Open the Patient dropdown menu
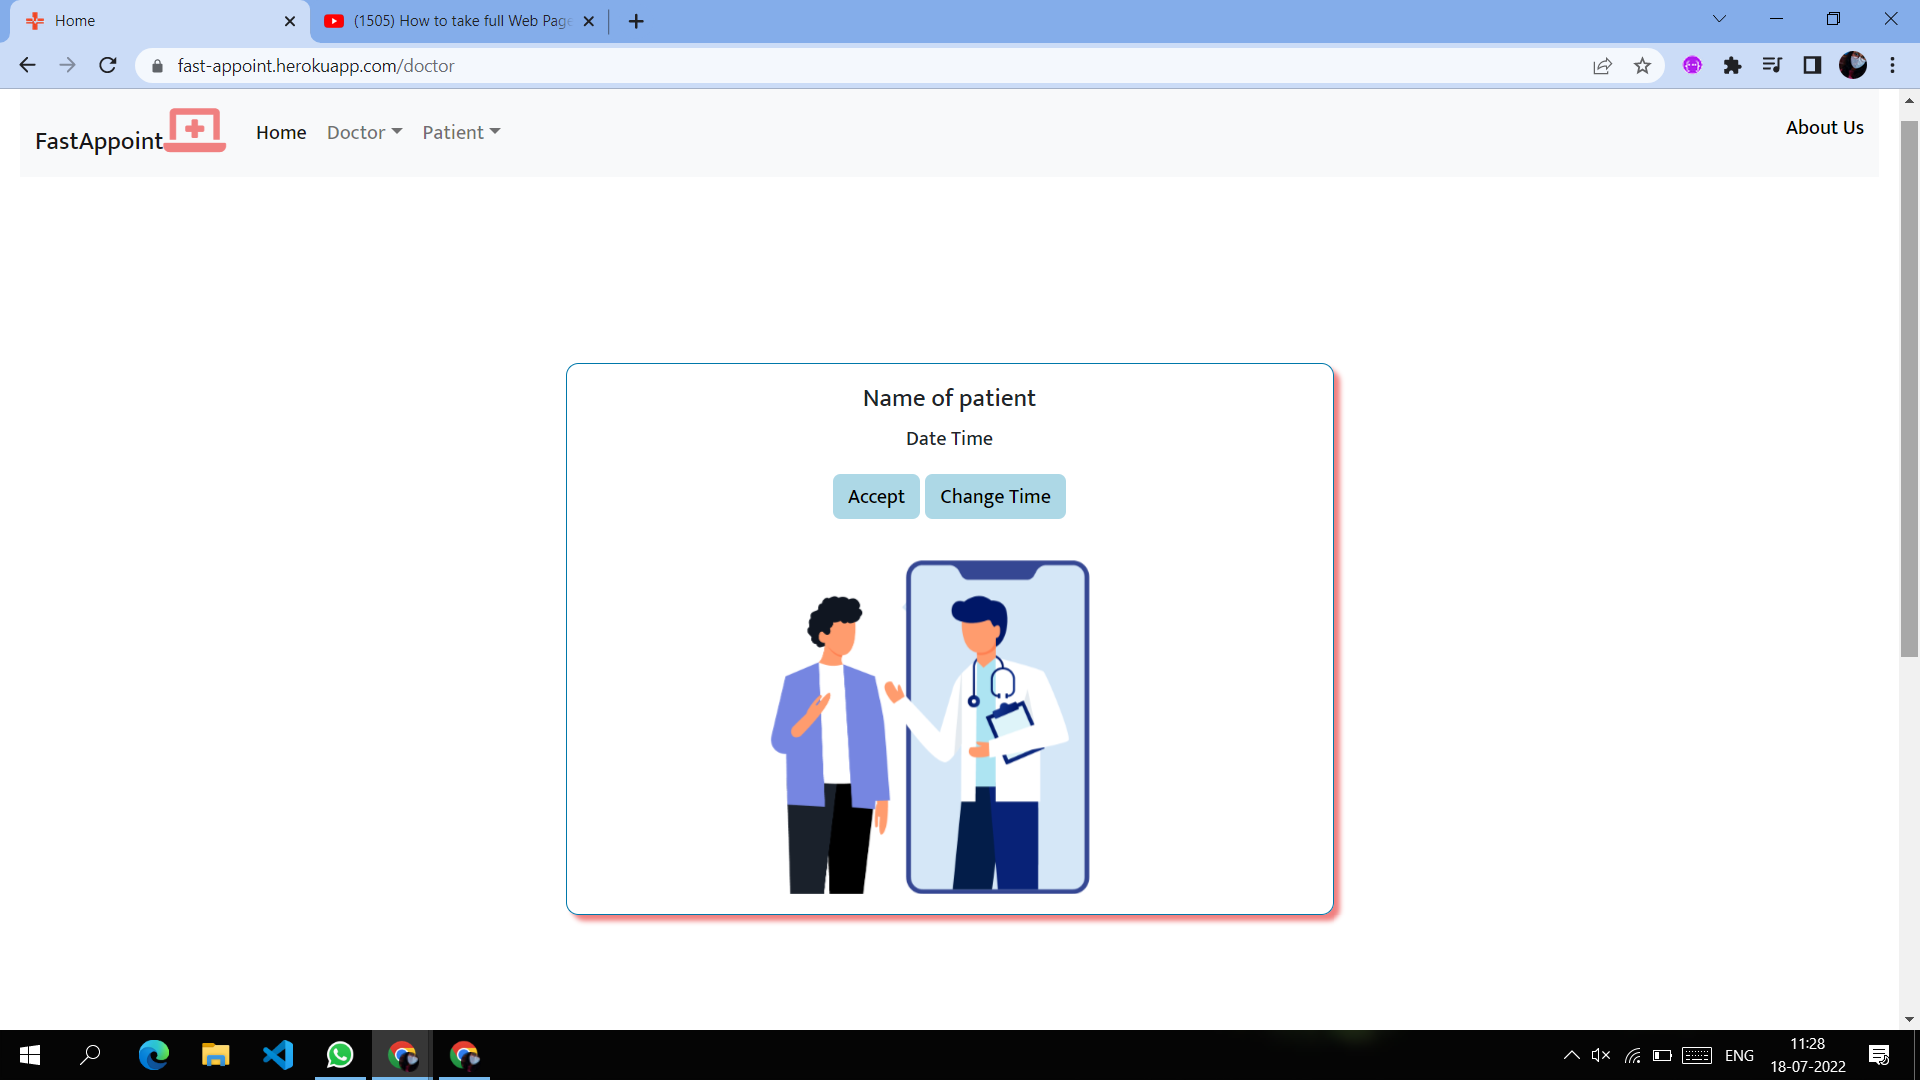 (460, 132)
